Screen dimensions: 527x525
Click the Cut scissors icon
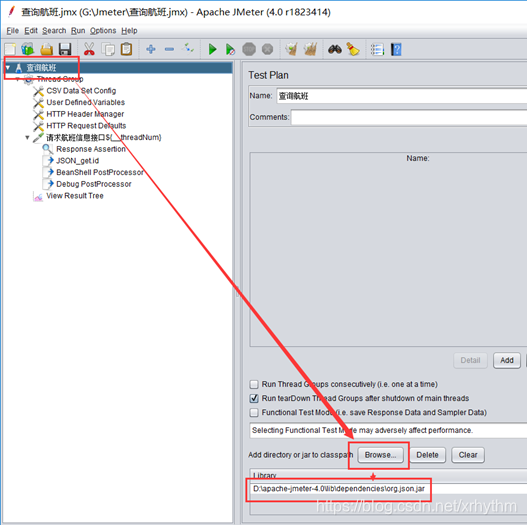[x=89, y=49]
